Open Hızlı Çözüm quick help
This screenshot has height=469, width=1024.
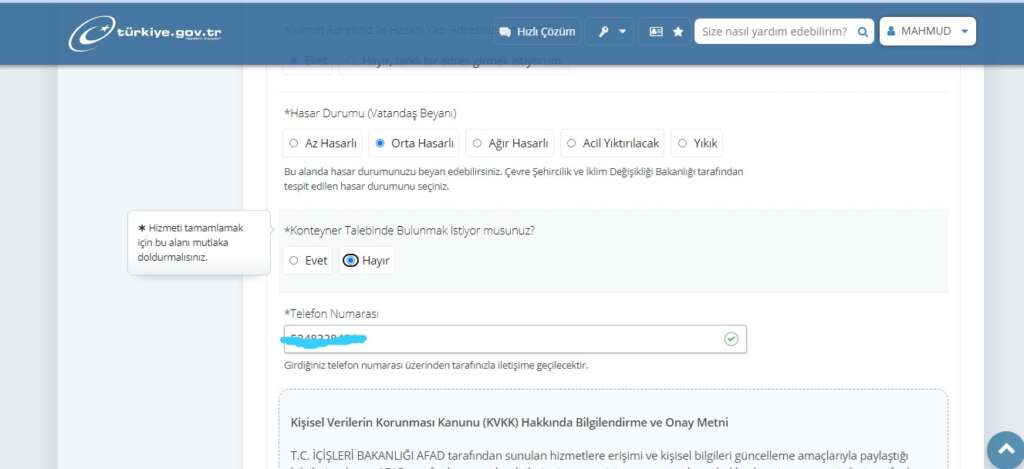tap(537, 32)
